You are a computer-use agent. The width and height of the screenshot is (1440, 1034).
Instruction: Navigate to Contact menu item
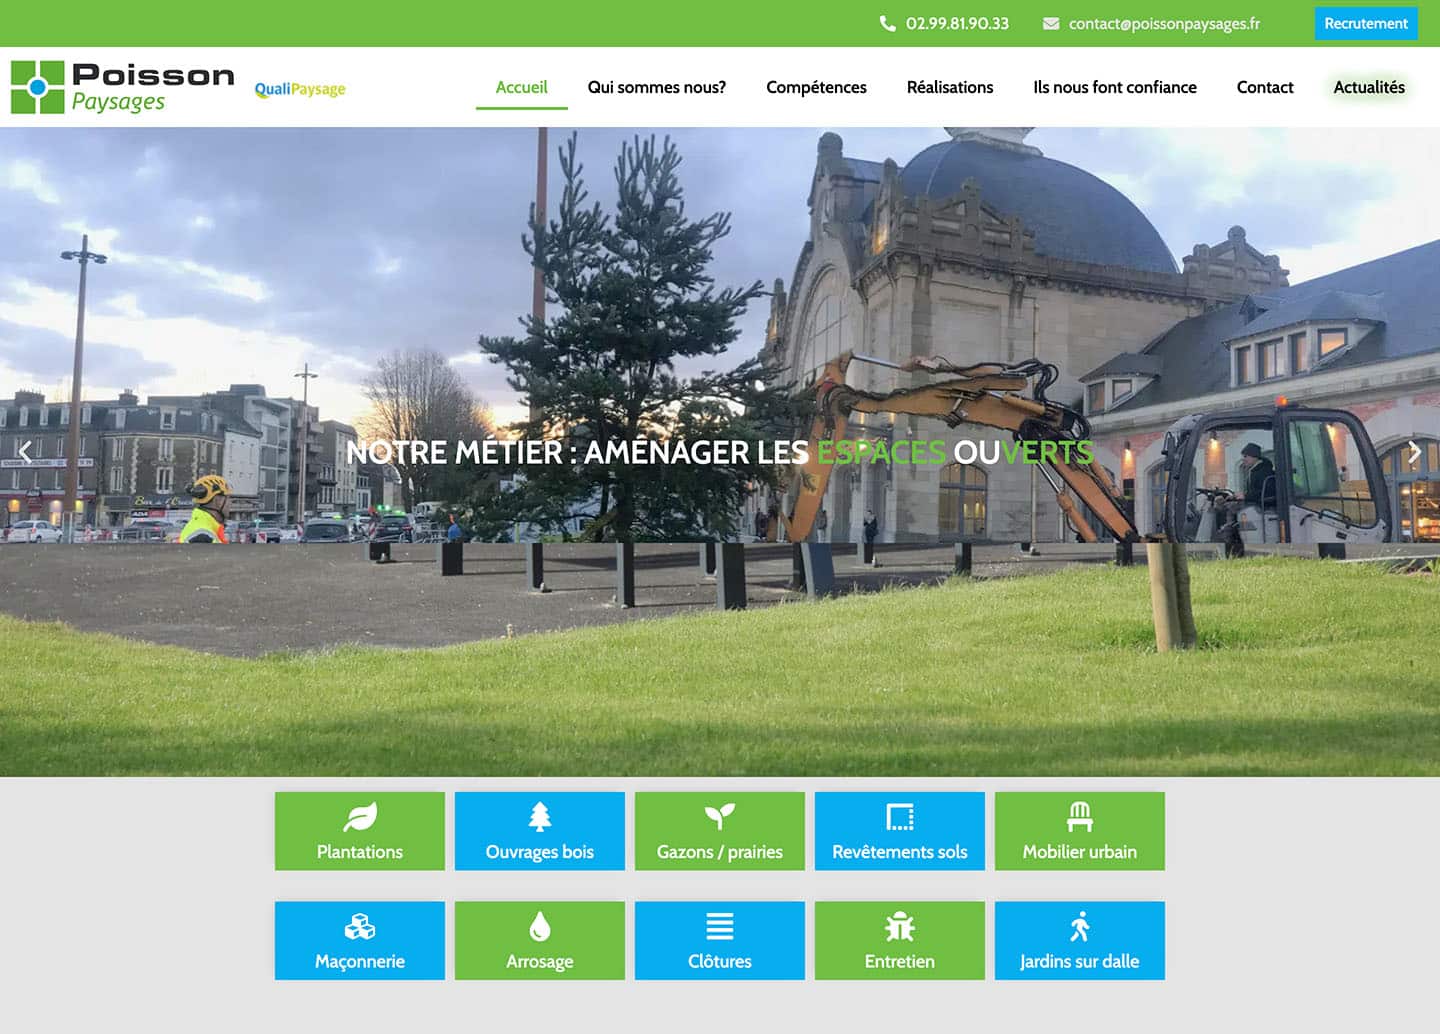(x=1265, y=87)
